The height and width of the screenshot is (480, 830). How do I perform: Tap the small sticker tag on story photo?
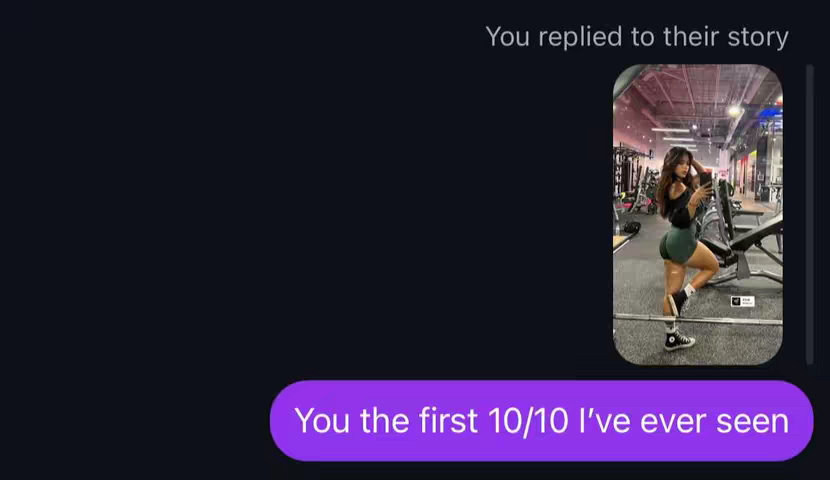[742, 300]
